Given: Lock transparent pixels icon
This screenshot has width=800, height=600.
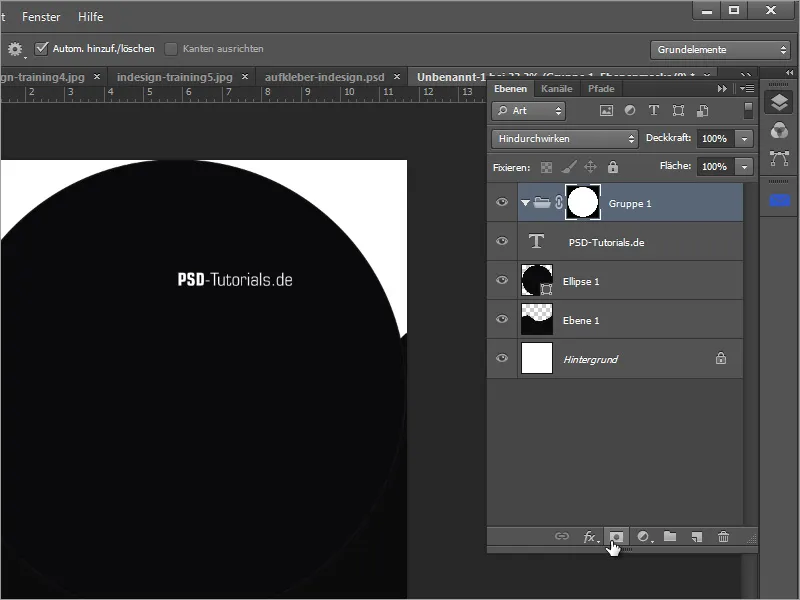Looking at the screenshot, I should 546,167.
